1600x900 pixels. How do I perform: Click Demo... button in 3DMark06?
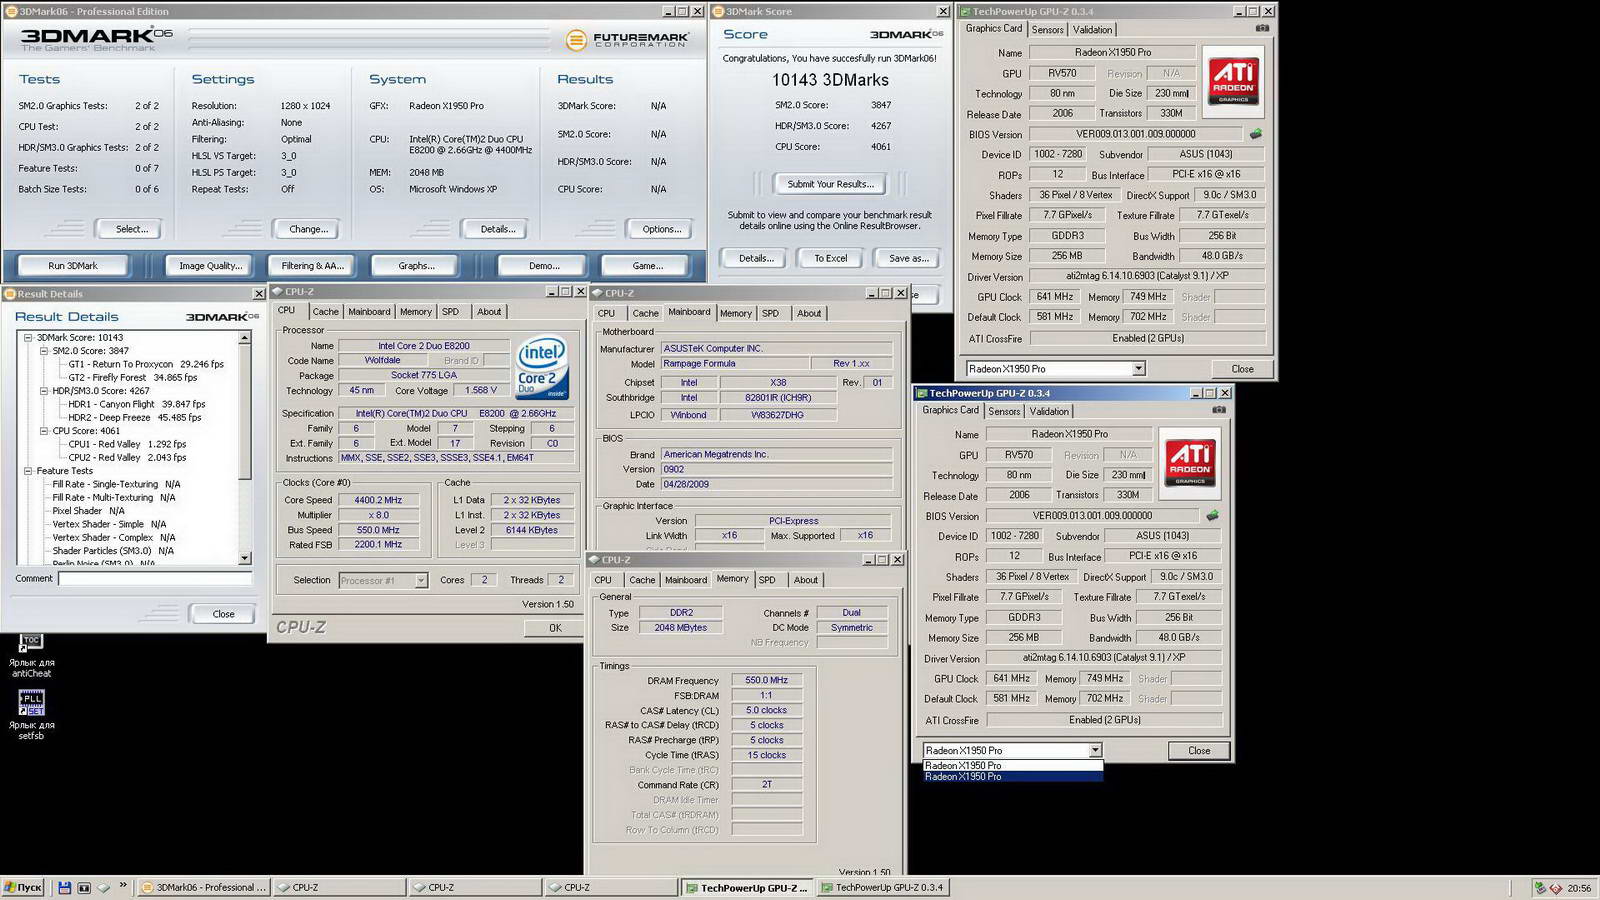tap(544, 266)
